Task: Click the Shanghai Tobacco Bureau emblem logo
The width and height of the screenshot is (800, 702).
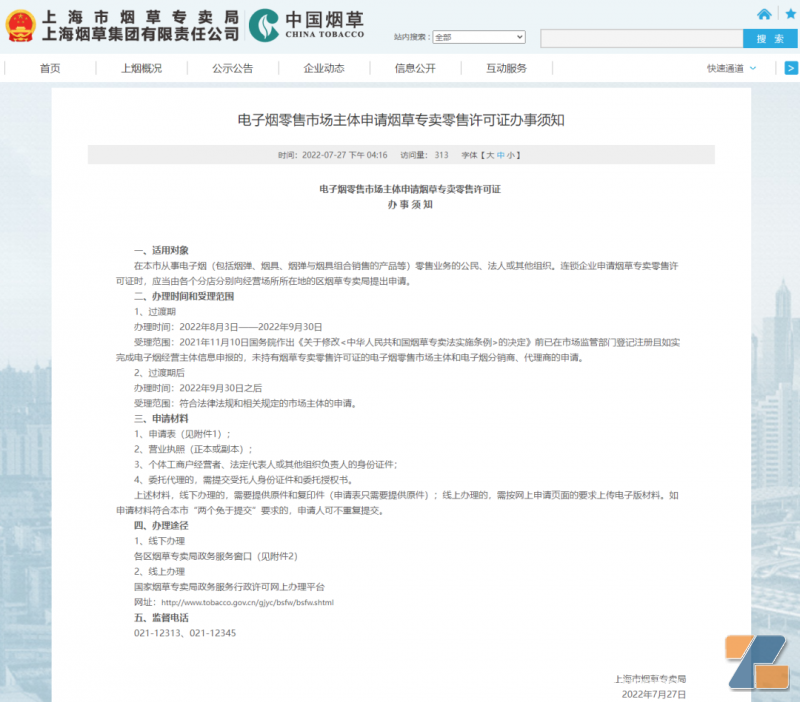Action: tap(20, 27)
